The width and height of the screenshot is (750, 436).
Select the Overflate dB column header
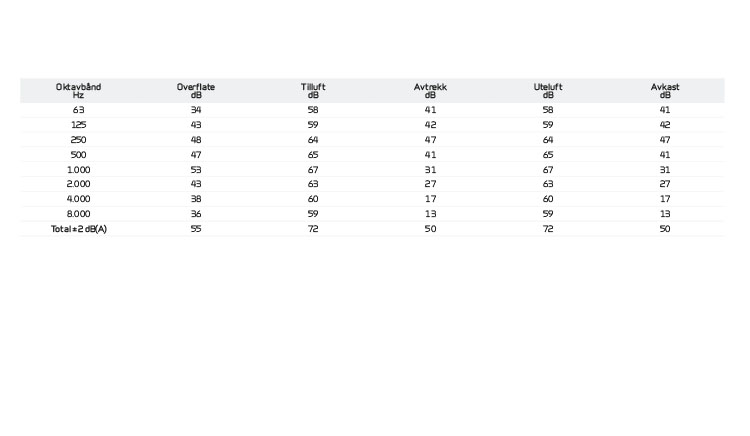pyautogui.click(x=196, y=91)
